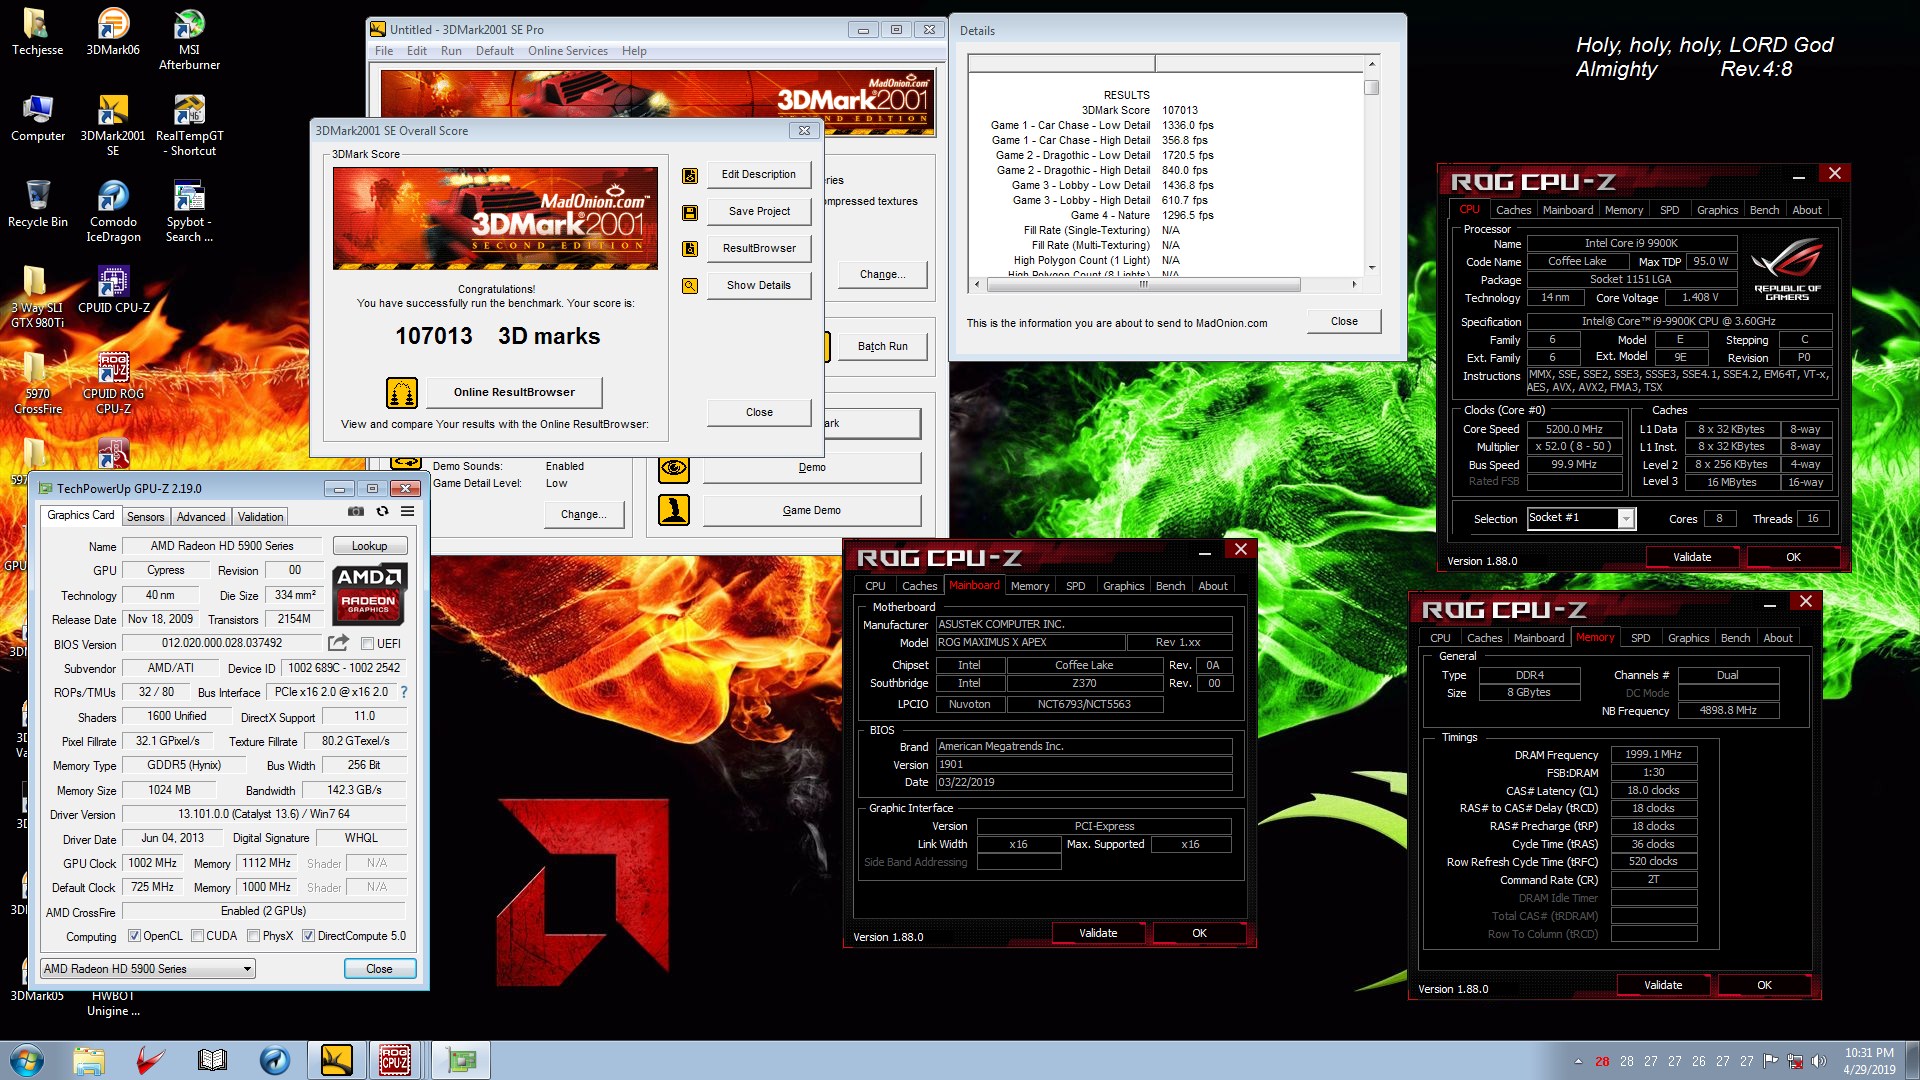The image size is (1920, 1080).
Task: Open the 3DMark06 desktop shortcut
Action: click(113, 32)
